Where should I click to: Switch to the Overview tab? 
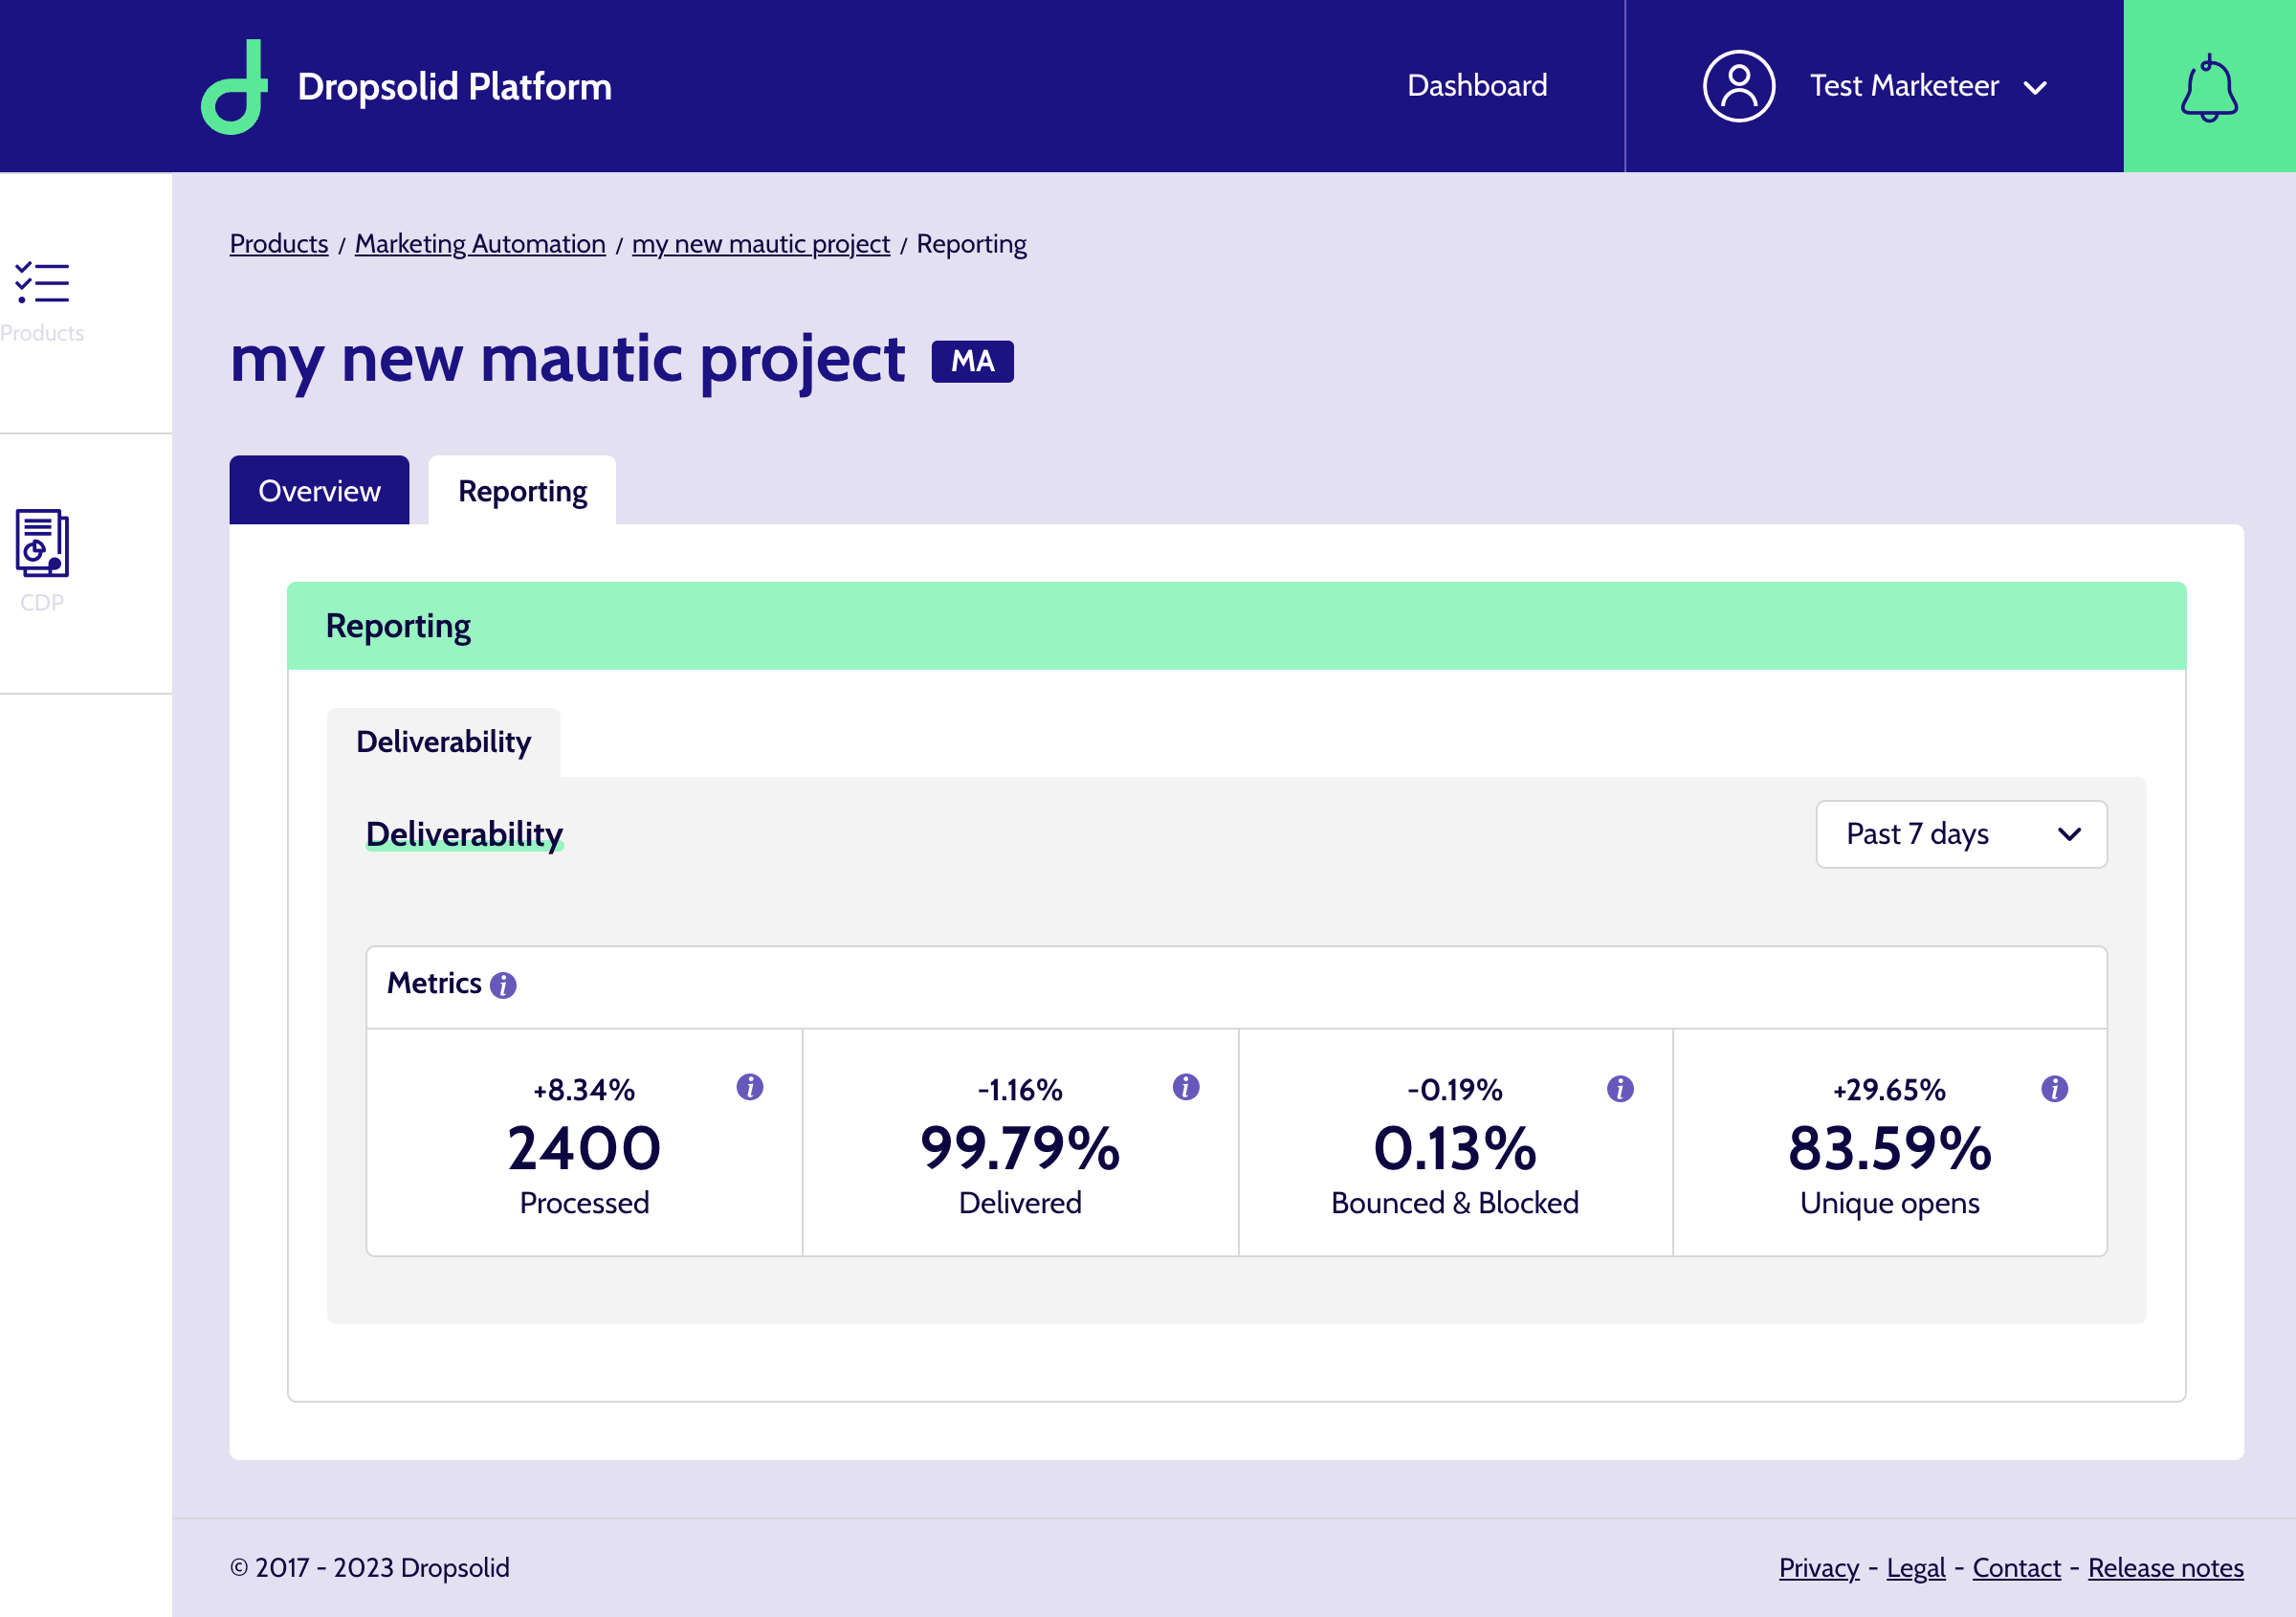coord(319,490)
